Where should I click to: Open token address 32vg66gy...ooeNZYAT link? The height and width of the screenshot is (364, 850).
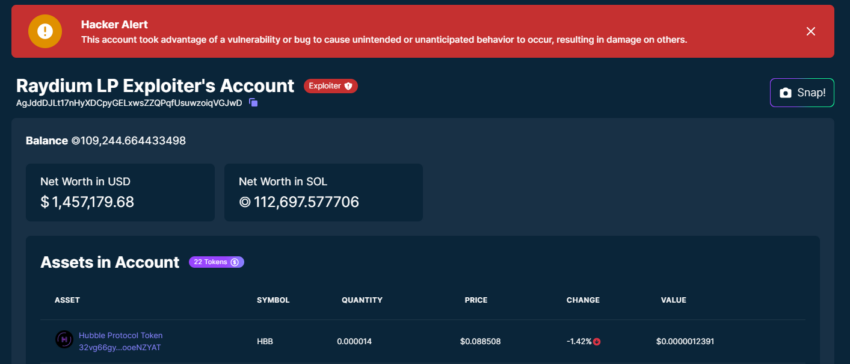click(x=120, y=347)
